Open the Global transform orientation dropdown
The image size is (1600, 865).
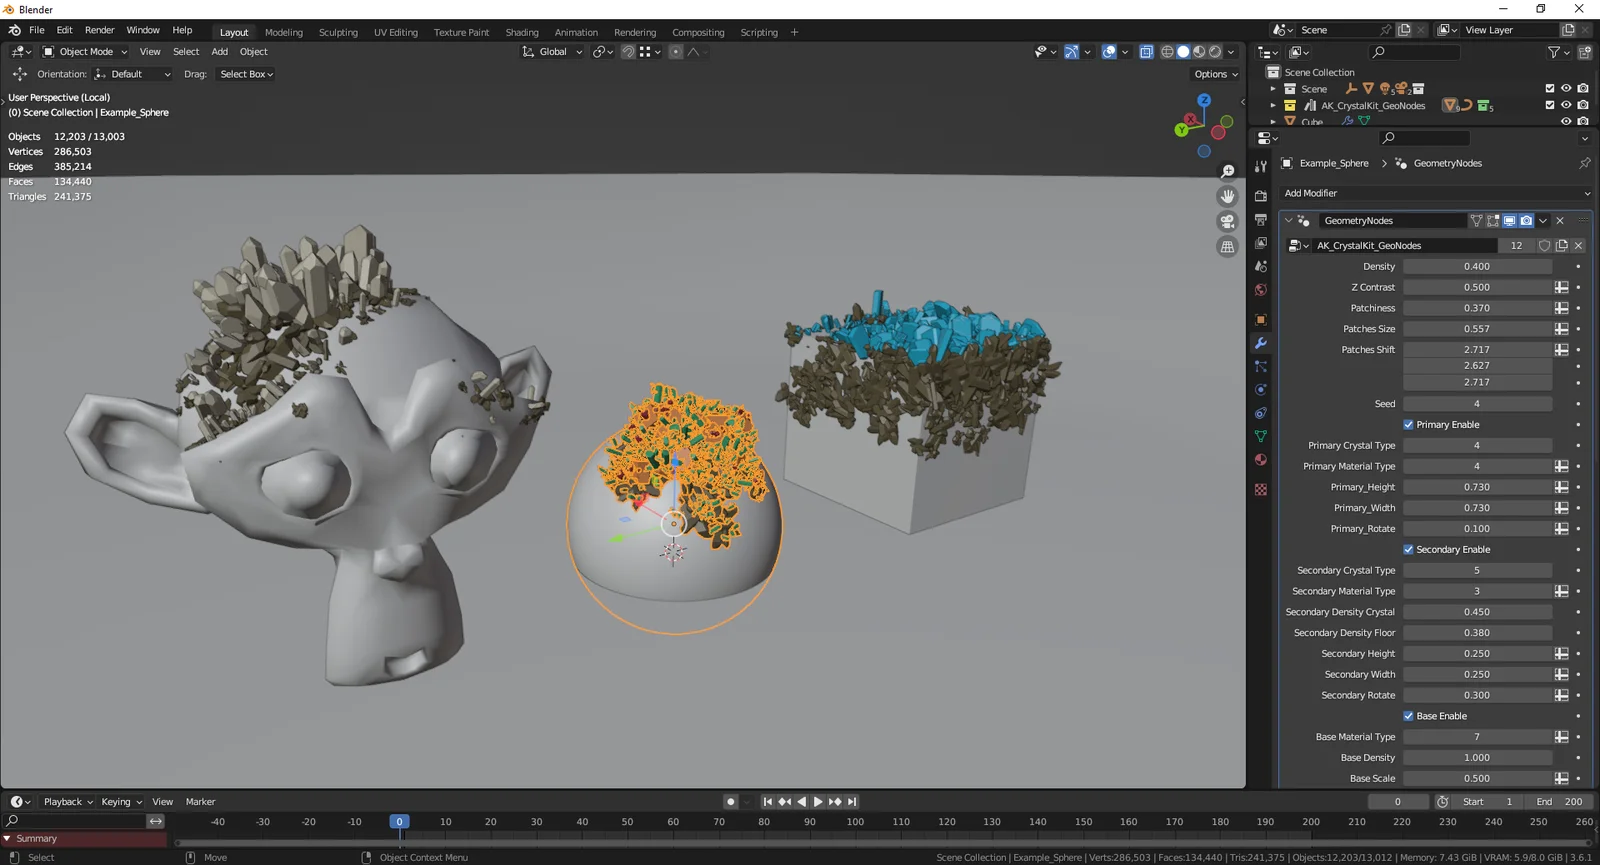552,52
